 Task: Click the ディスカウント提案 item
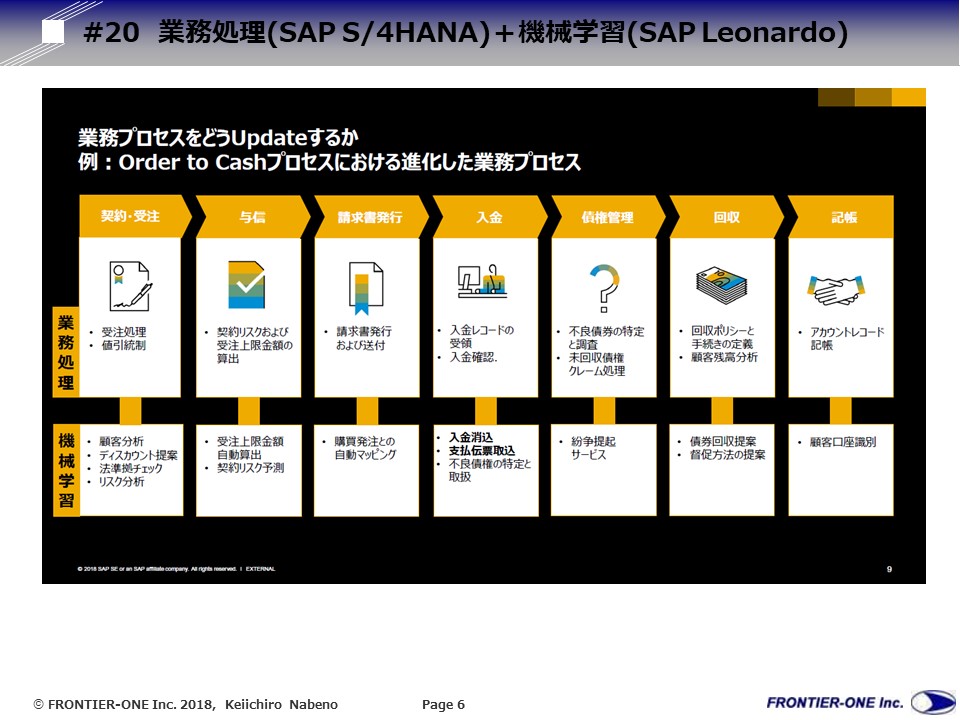click(138, 455)
